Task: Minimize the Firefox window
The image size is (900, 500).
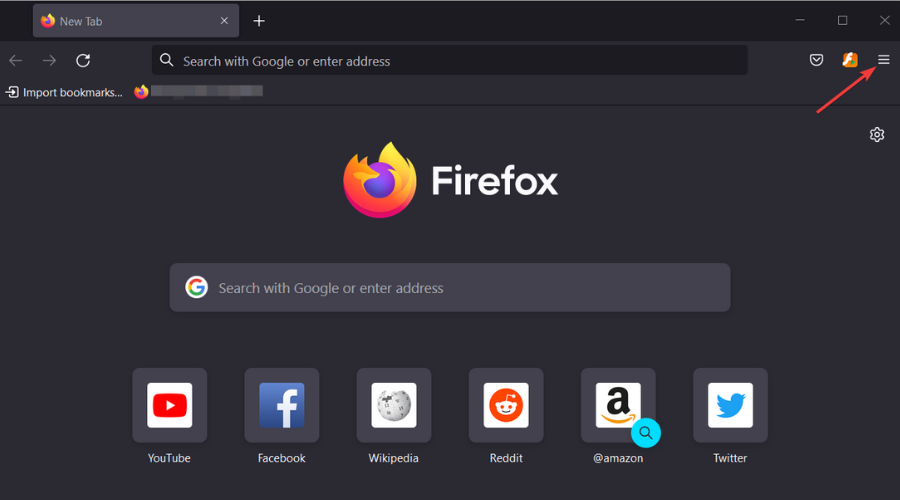Action: 800,20
